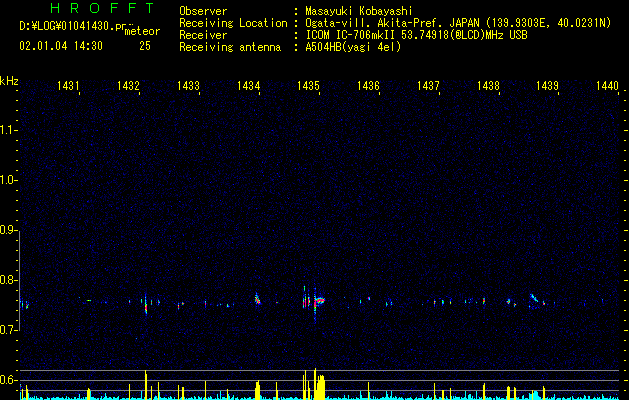
Task: Click the 'Observer' field label
Action: 203,11
